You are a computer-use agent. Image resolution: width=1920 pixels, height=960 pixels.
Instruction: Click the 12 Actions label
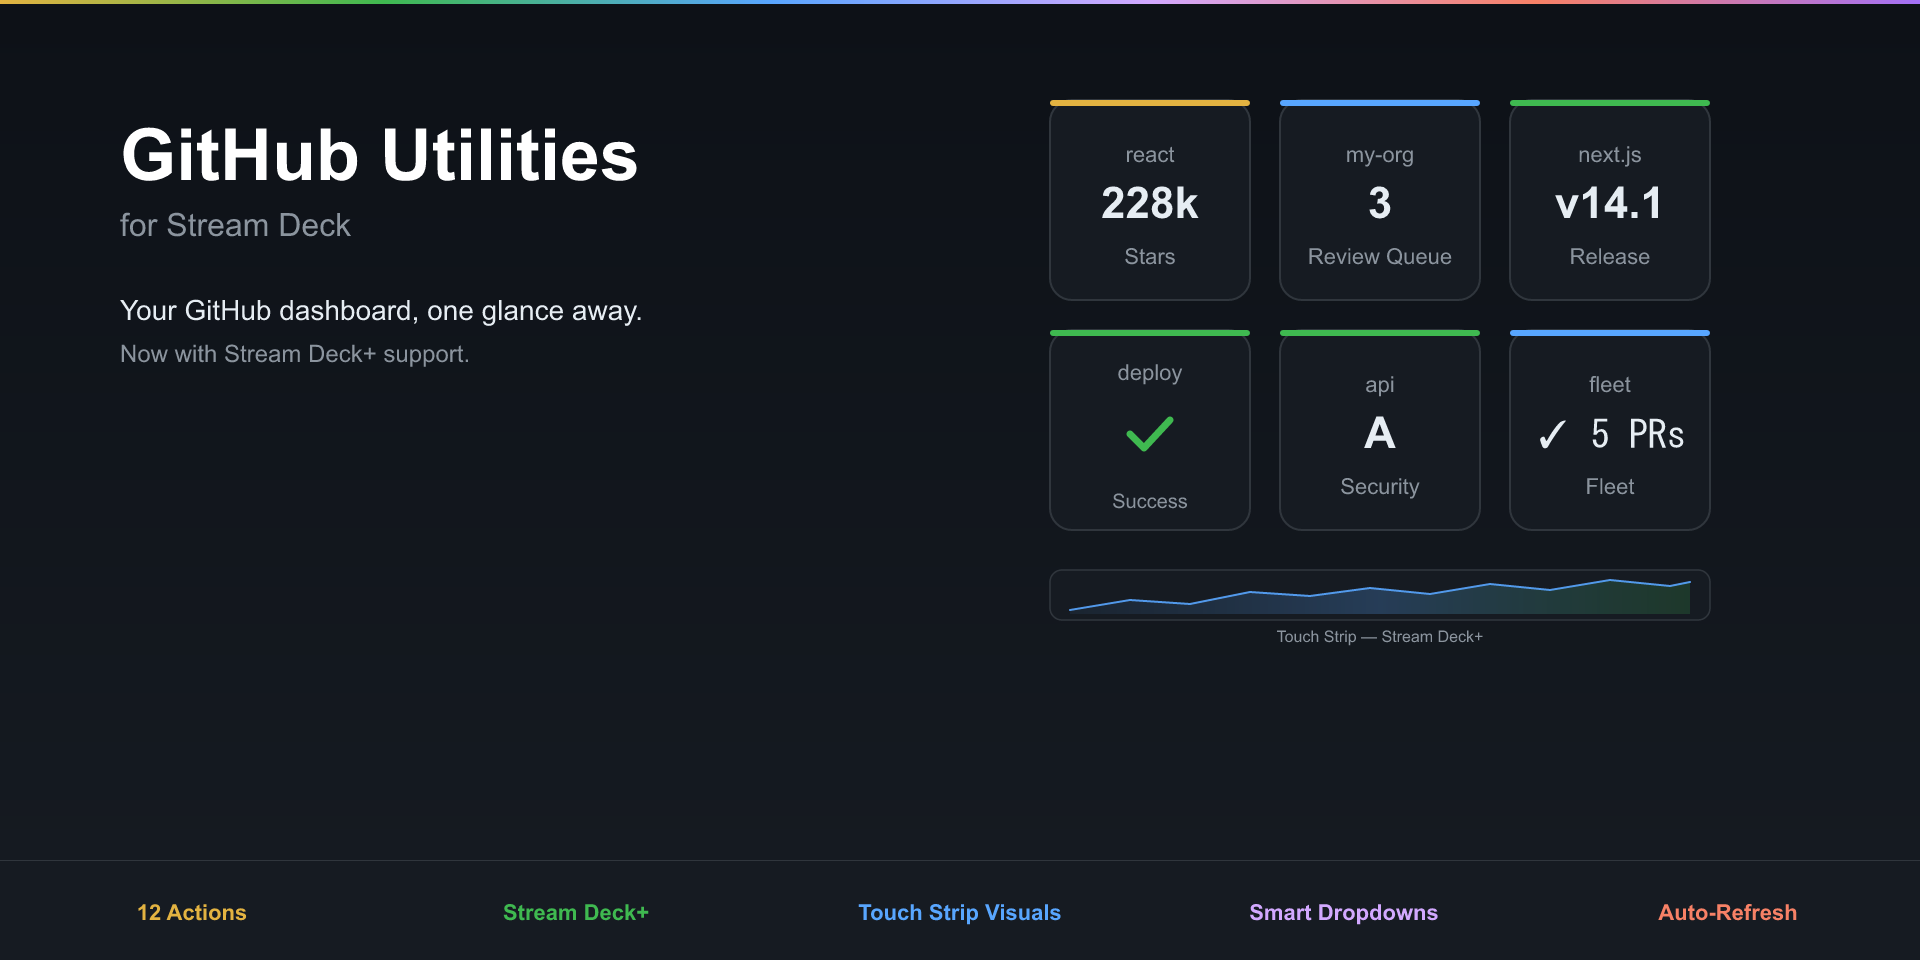(x=192, y=912)
